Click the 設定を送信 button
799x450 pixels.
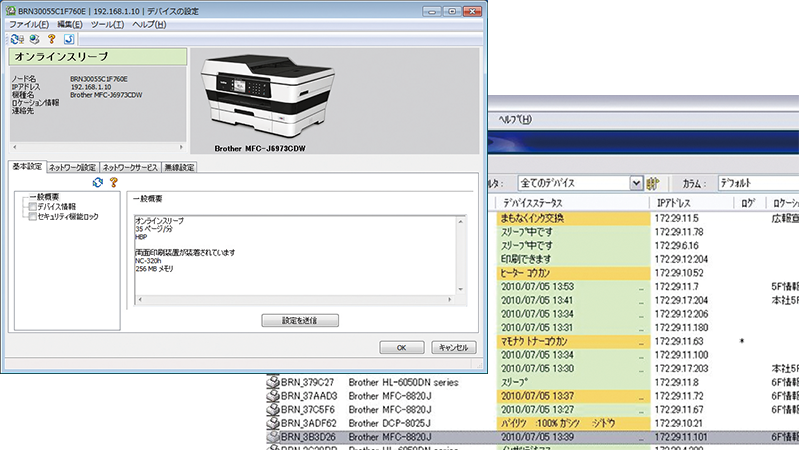[x=300, y=320]
